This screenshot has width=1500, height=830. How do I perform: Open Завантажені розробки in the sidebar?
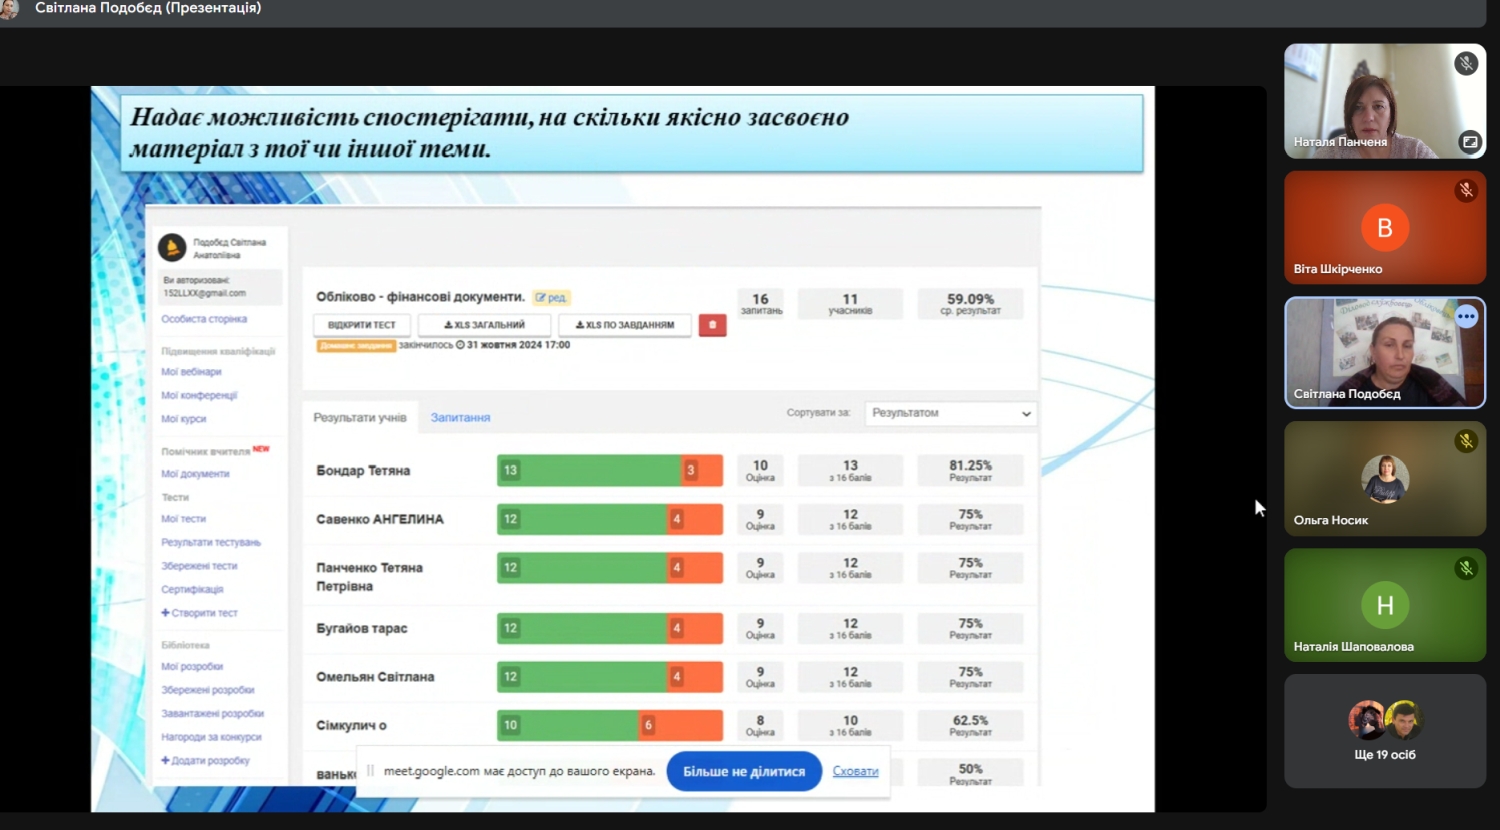point(212,714)
